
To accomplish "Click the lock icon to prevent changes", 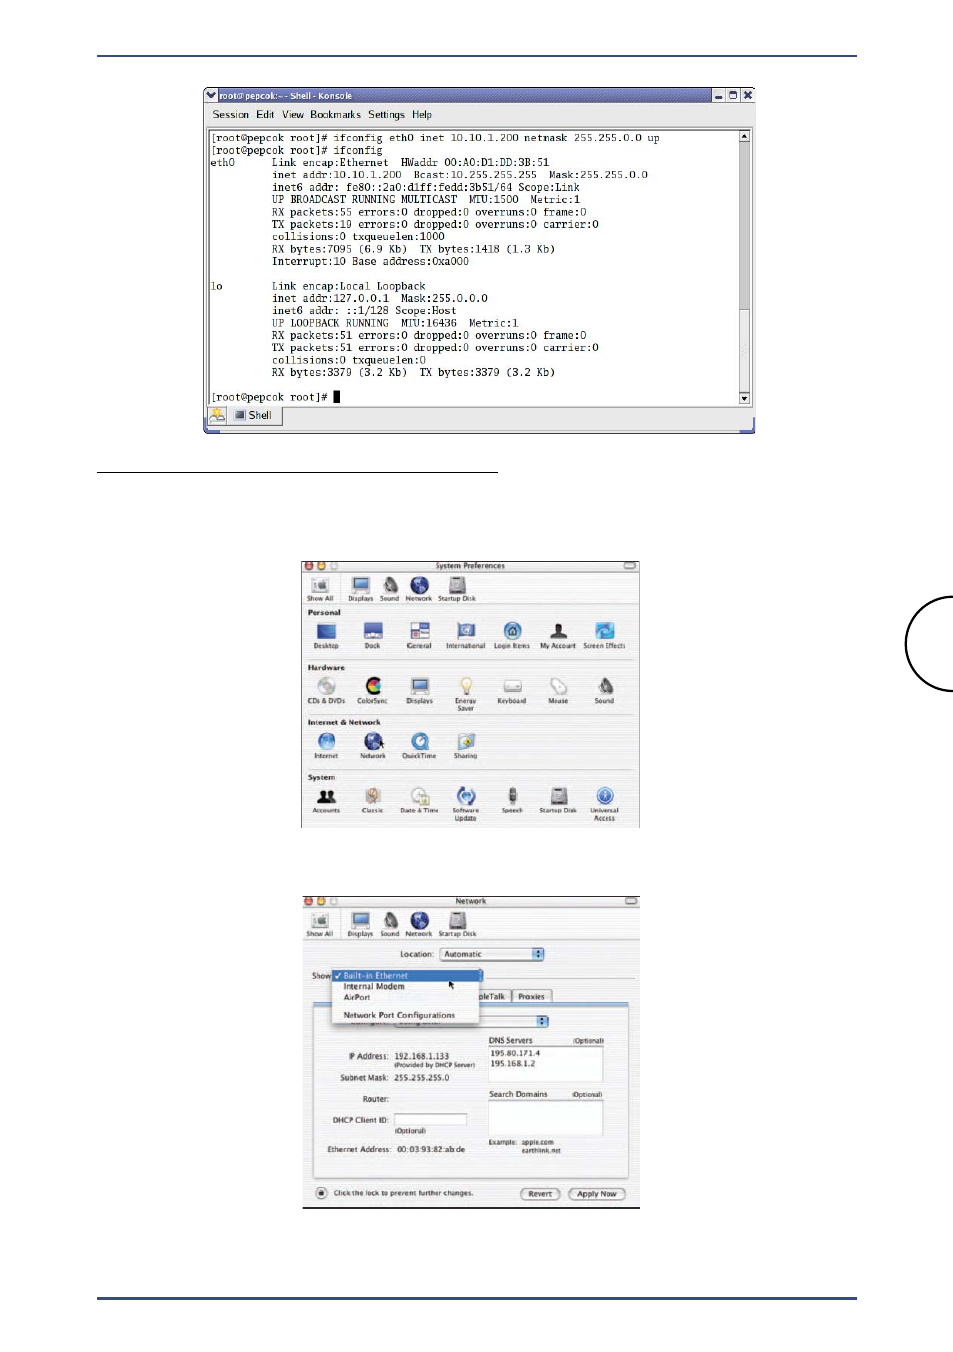I will pyautogui.click(x=321, y=1193).
